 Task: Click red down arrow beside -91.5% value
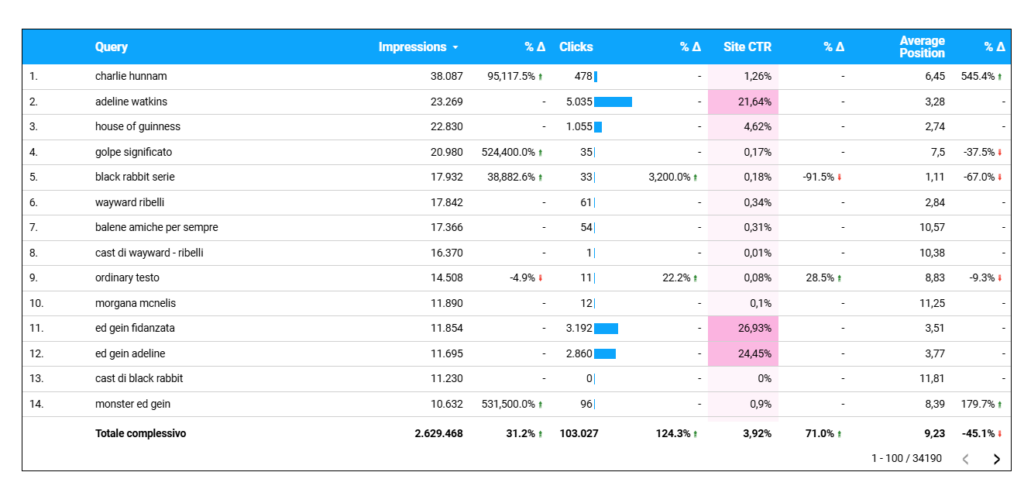point(841,177)
